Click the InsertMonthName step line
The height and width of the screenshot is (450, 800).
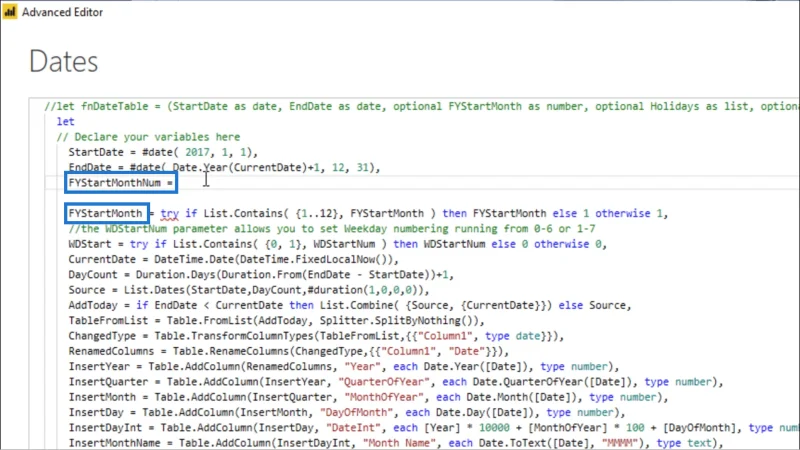tap(396, 443)
